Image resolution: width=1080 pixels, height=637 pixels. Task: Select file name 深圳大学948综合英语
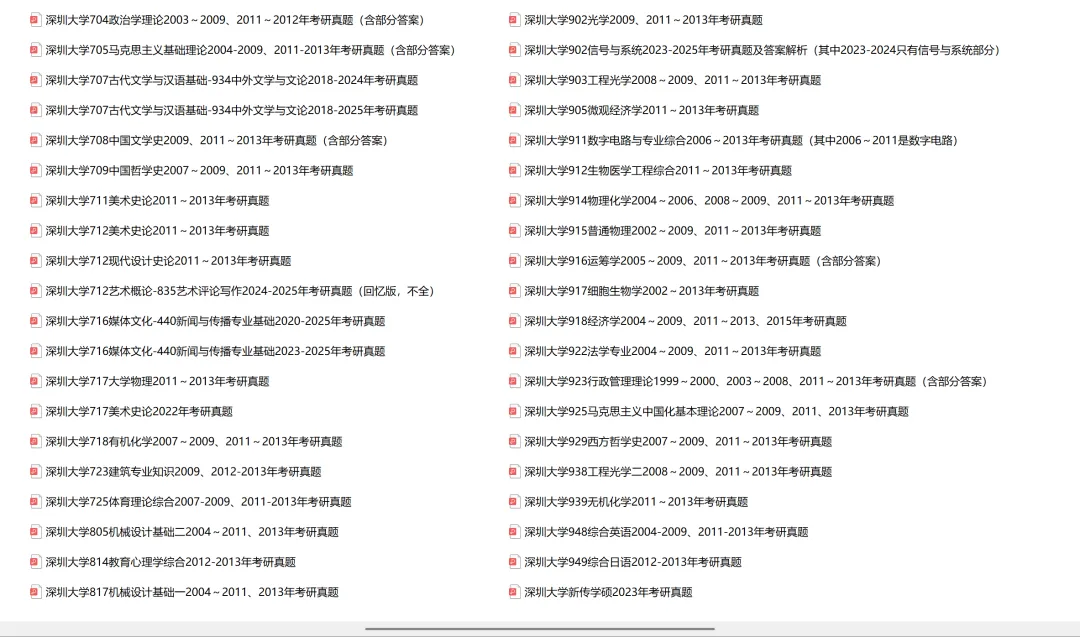point(666,532)
